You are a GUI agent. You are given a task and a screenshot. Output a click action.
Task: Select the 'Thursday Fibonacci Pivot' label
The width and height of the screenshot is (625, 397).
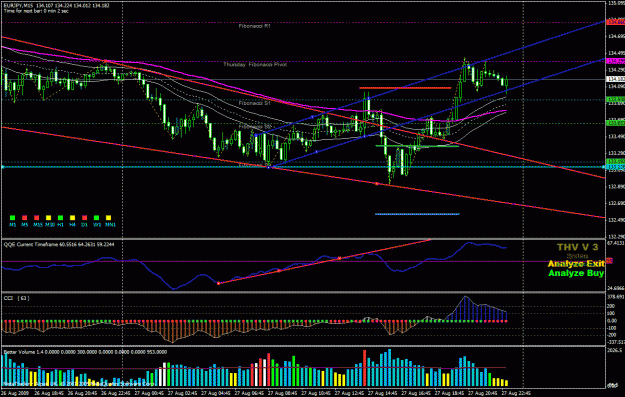coord(255,64)
